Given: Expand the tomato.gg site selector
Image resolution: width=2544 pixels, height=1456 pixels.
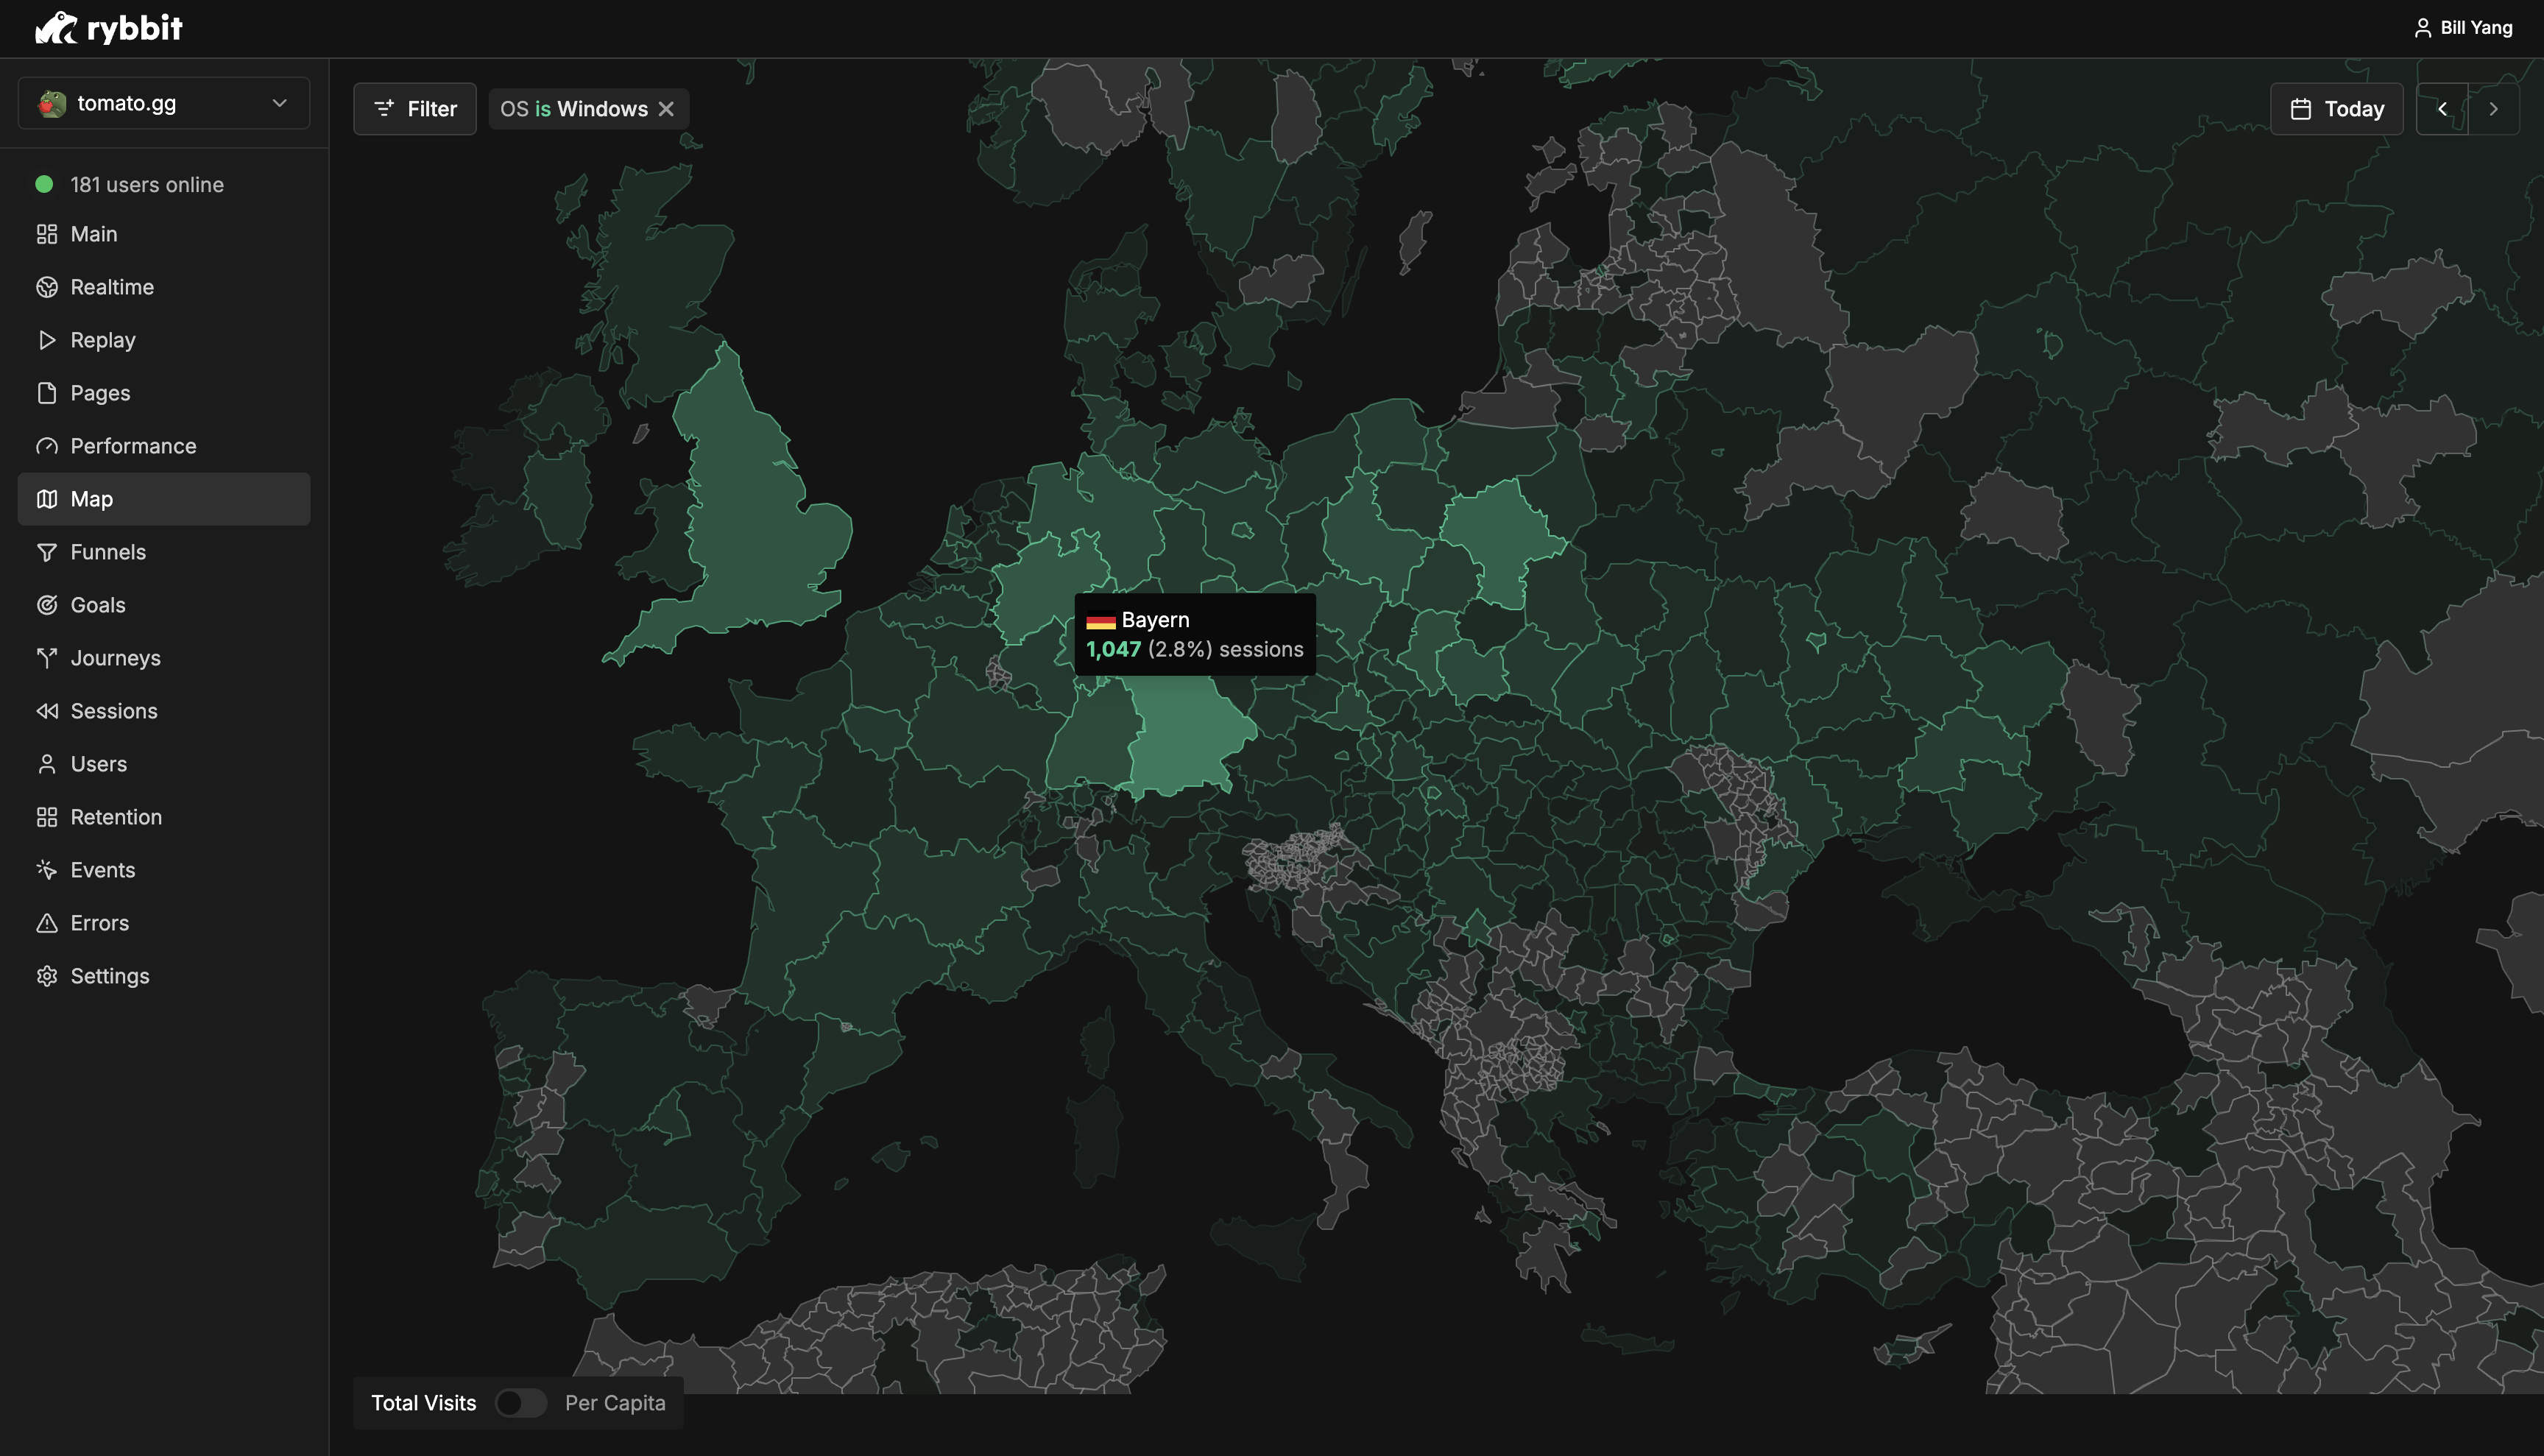Looking at the screenshot, I should pyautogui.click(x=164, y=103).
